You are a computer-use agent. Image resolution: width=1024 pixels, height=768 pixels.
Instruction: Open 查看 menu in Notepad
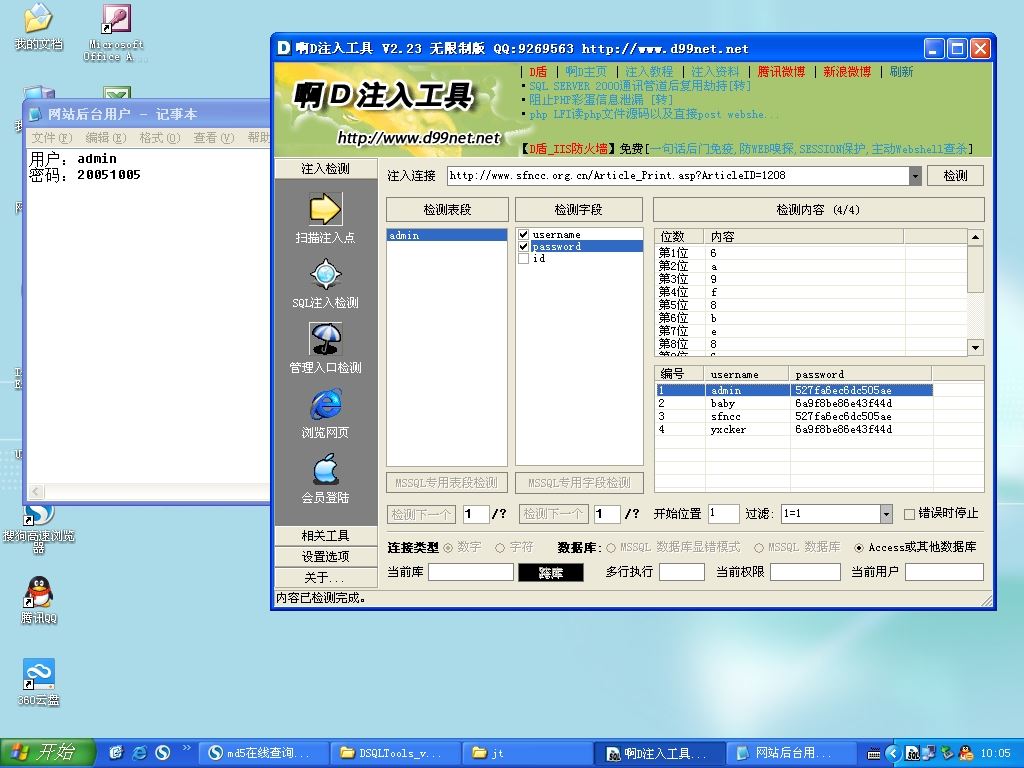pyautogui.click(x=214, y=138)
